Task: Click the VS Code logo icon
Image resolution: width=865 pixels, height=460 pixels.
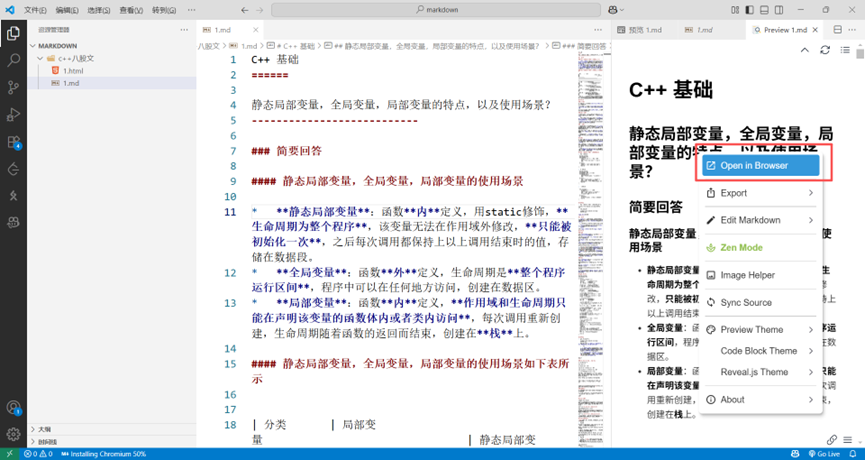Action: click(9, 10)
